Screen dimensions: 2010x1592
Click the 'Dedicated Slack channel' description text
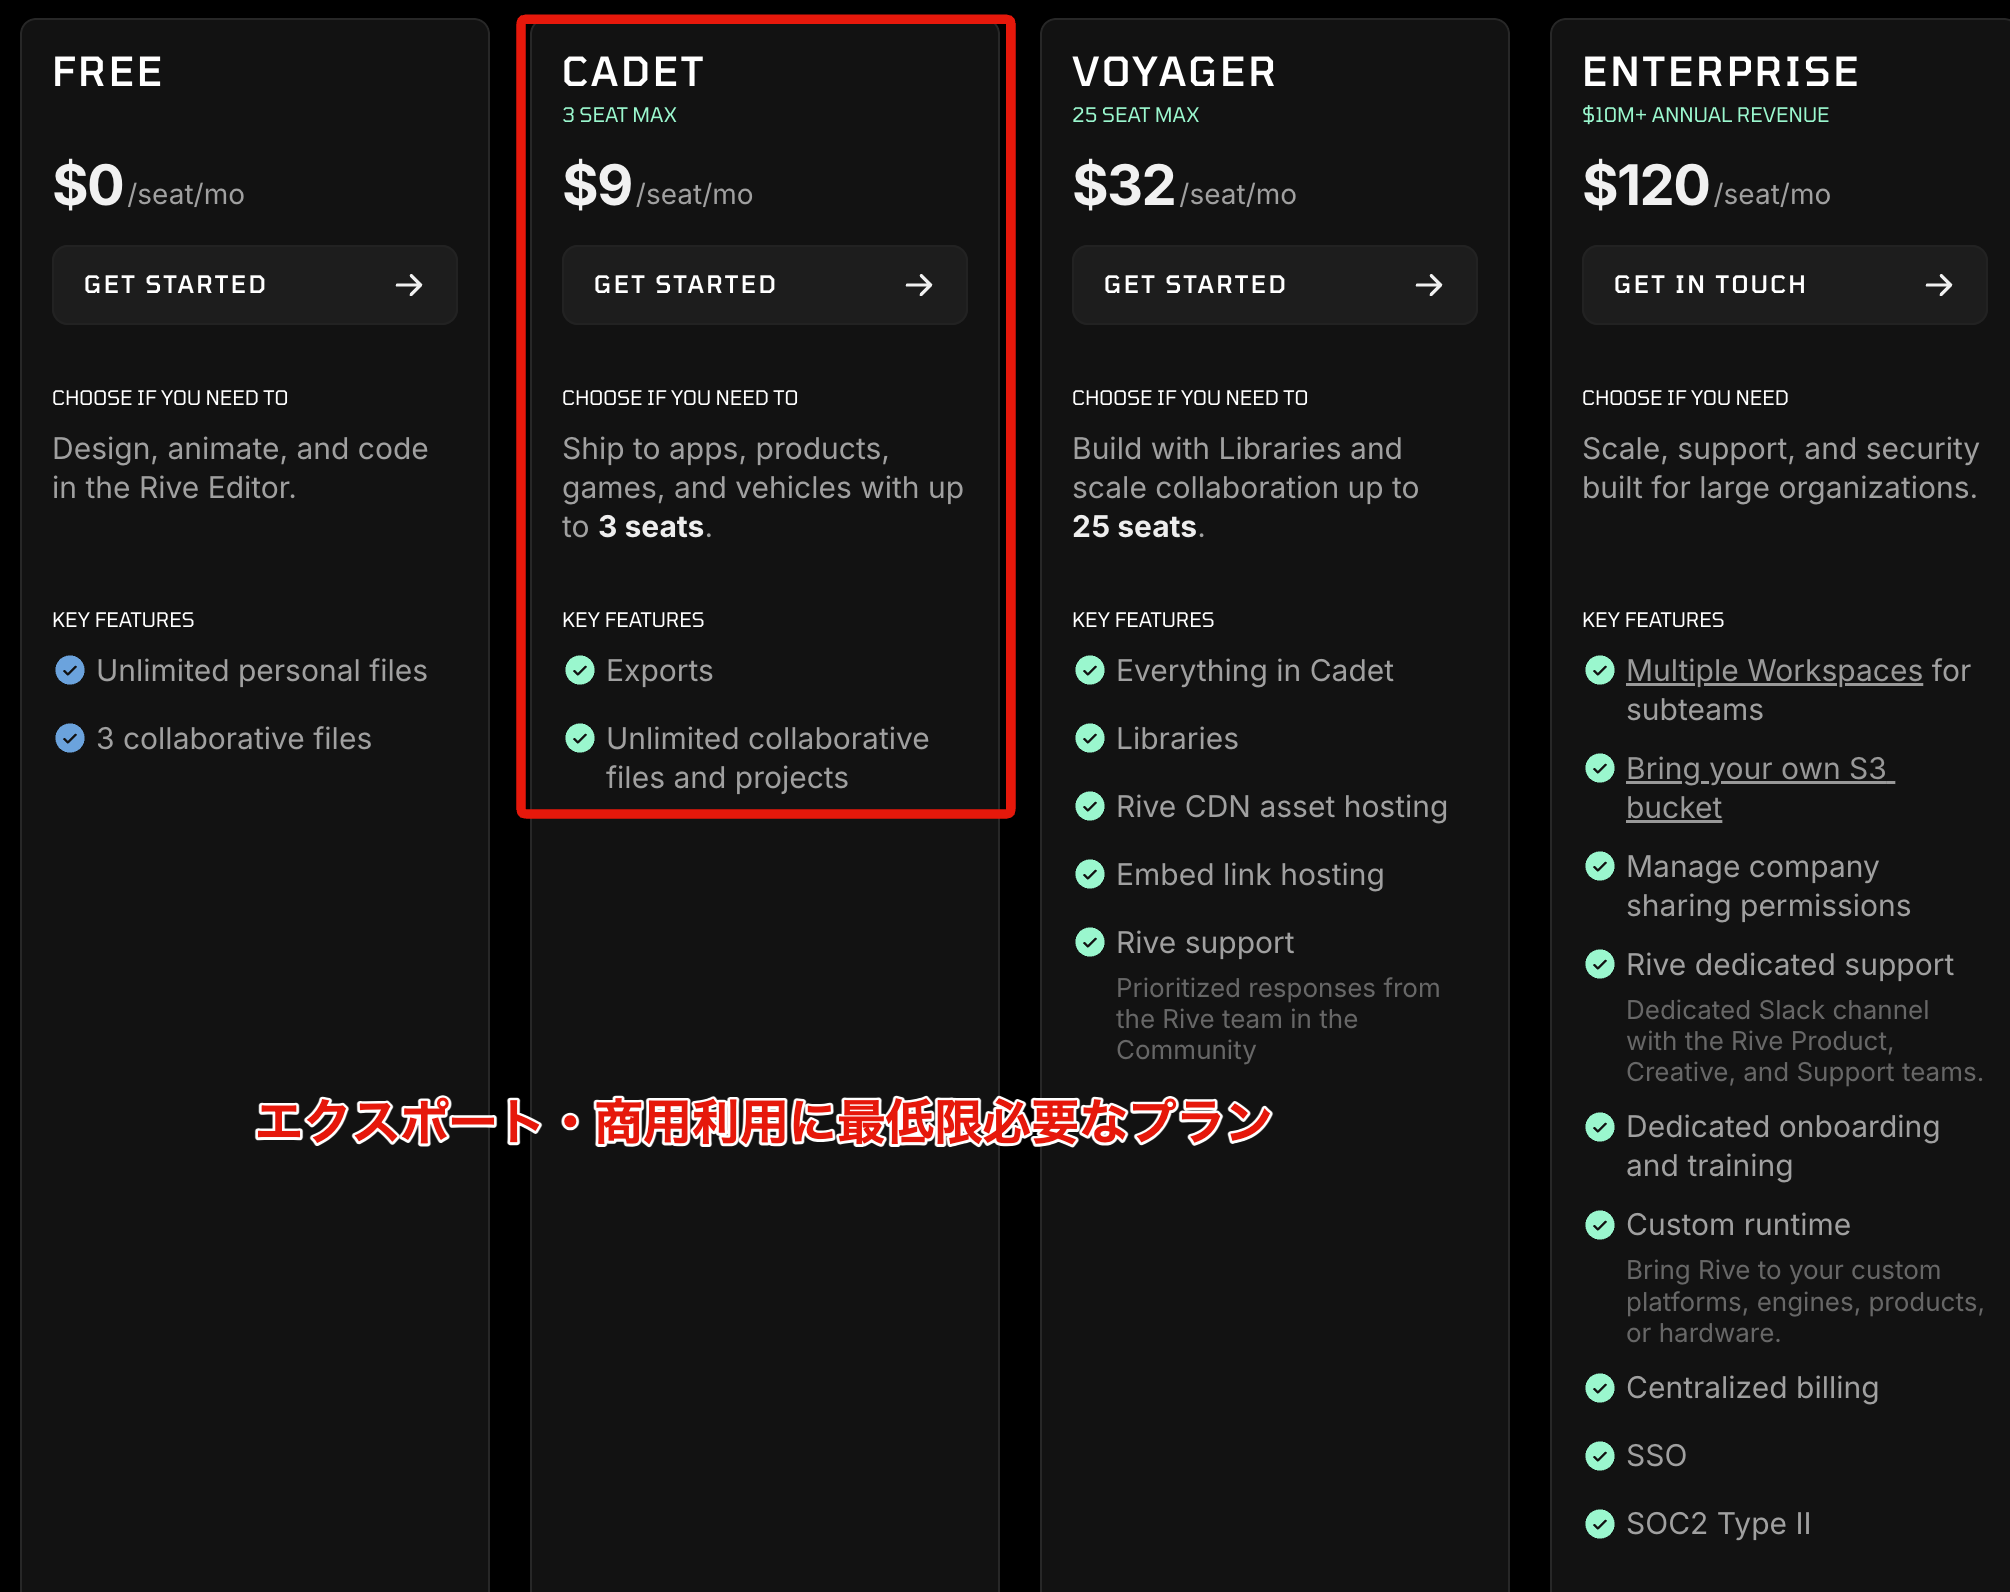[x=1805, y=1041]
